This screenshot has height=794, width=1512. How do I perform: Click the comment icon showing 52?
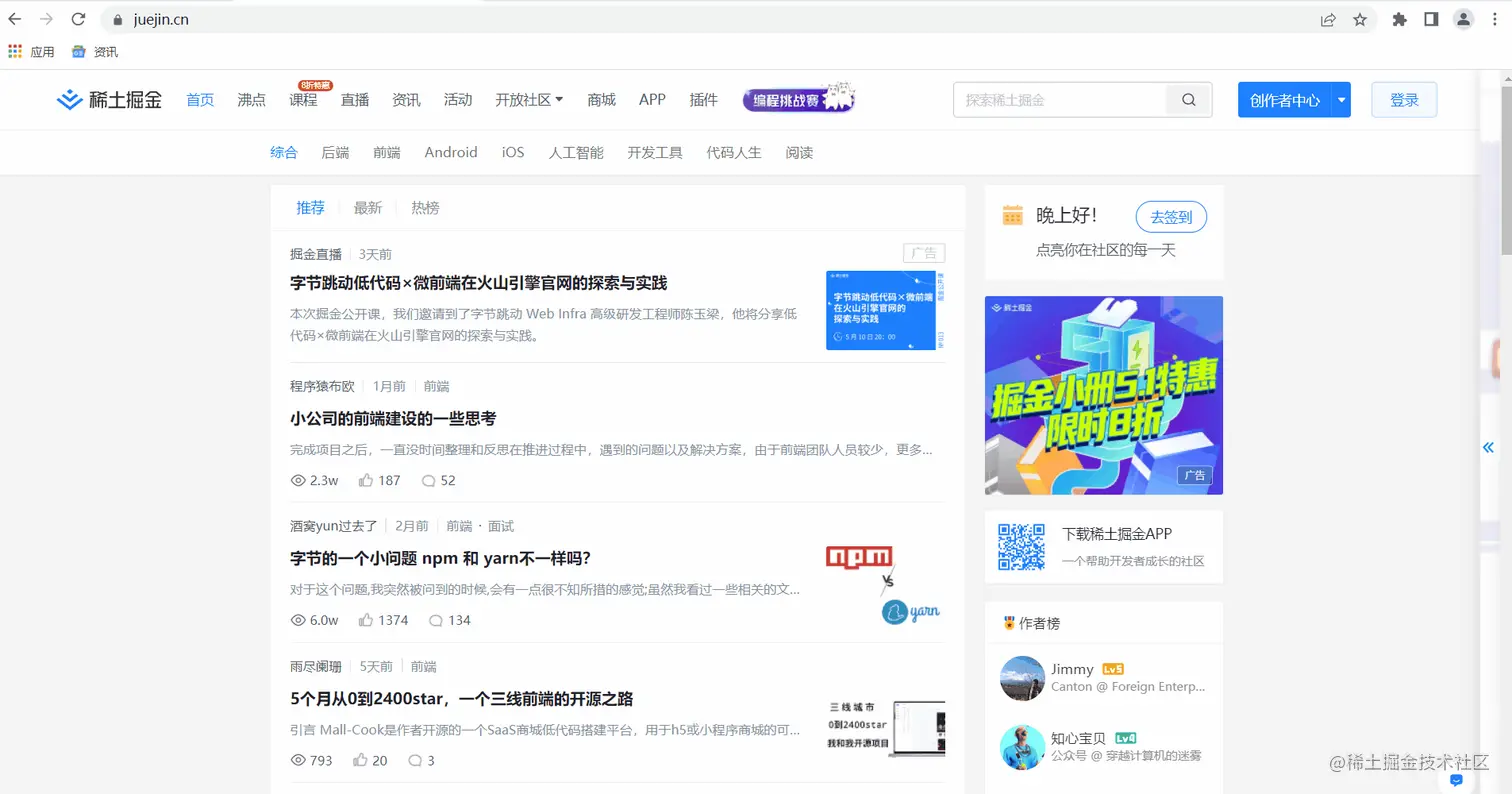pyautogui.click(x=428, y=480)
